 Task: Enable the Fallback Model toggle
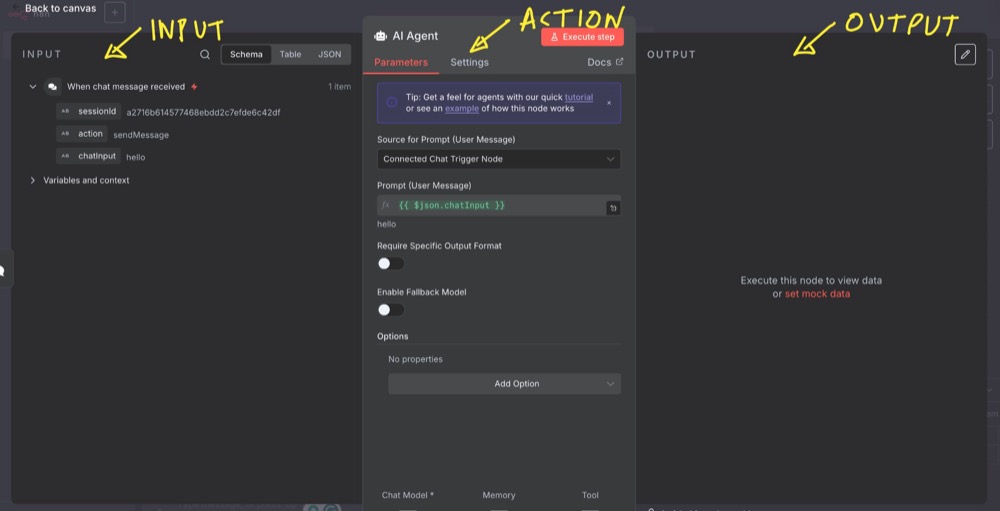pyautogui.click(x=390, y=310)
